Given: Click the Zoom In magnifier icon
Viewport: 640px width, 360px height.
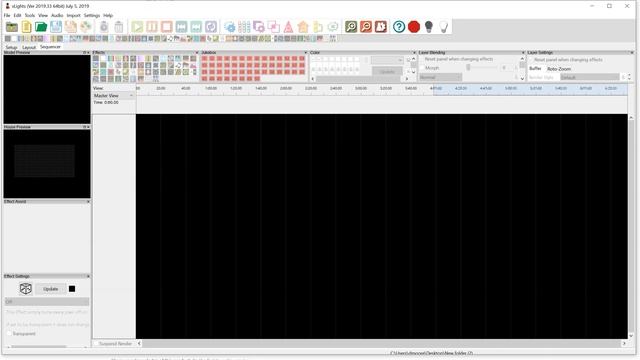Looking at the screenshot, I should tap(351, 27).
